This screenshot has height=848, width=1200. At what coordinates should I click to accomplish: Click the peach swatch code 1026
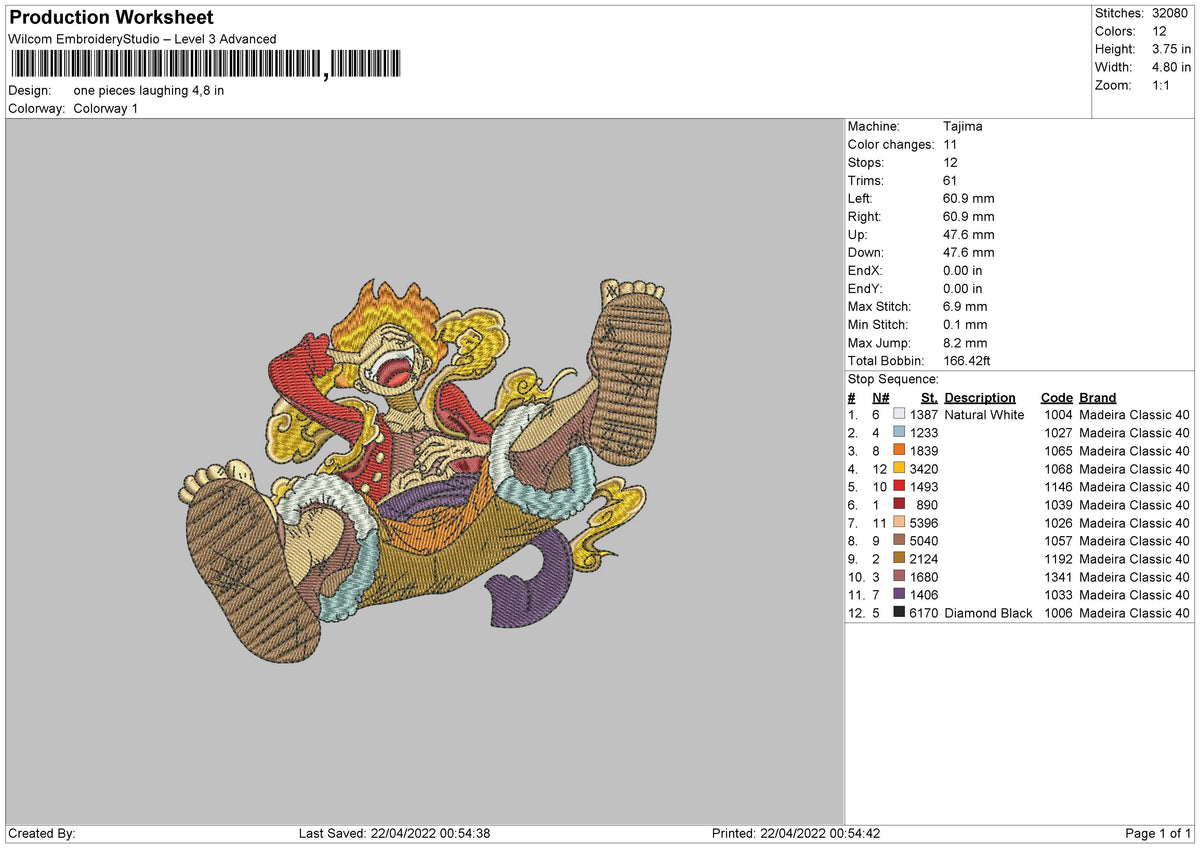pos(899,522)
